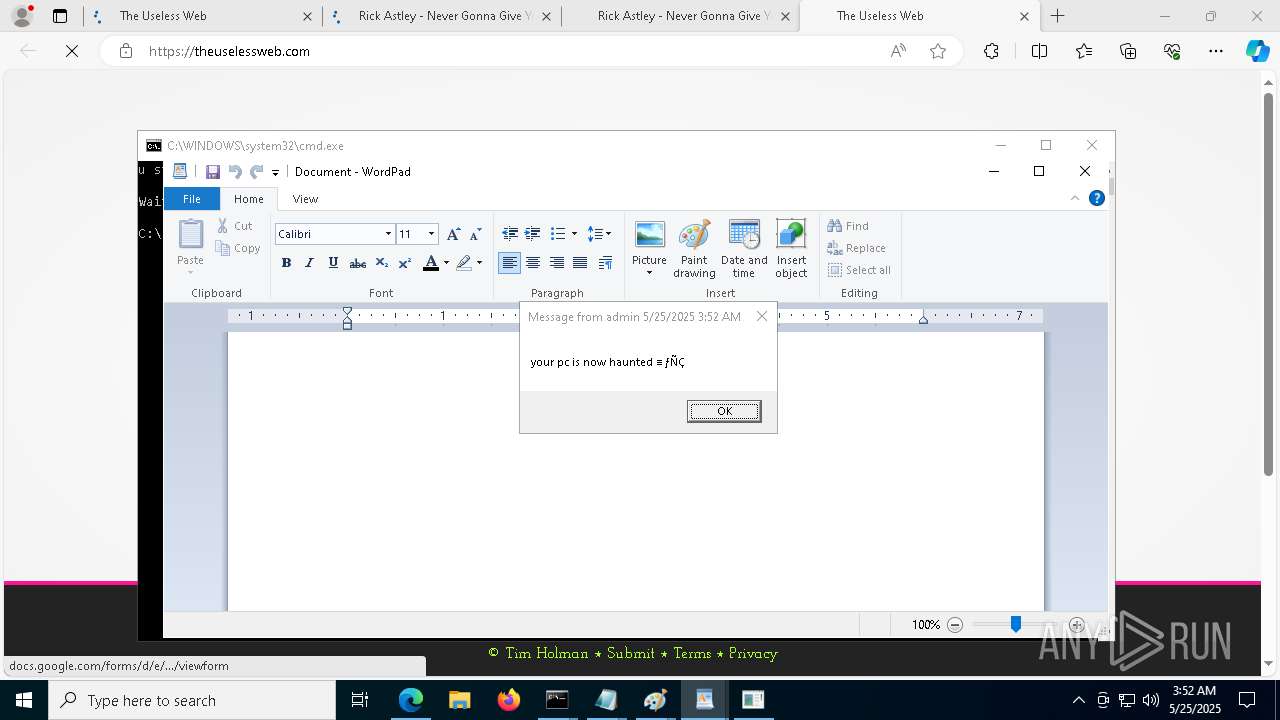The width and height of the screenshot is (1280, 720).
Task: Click the Redo arrow in WordPad
Action: pos(257,172)
